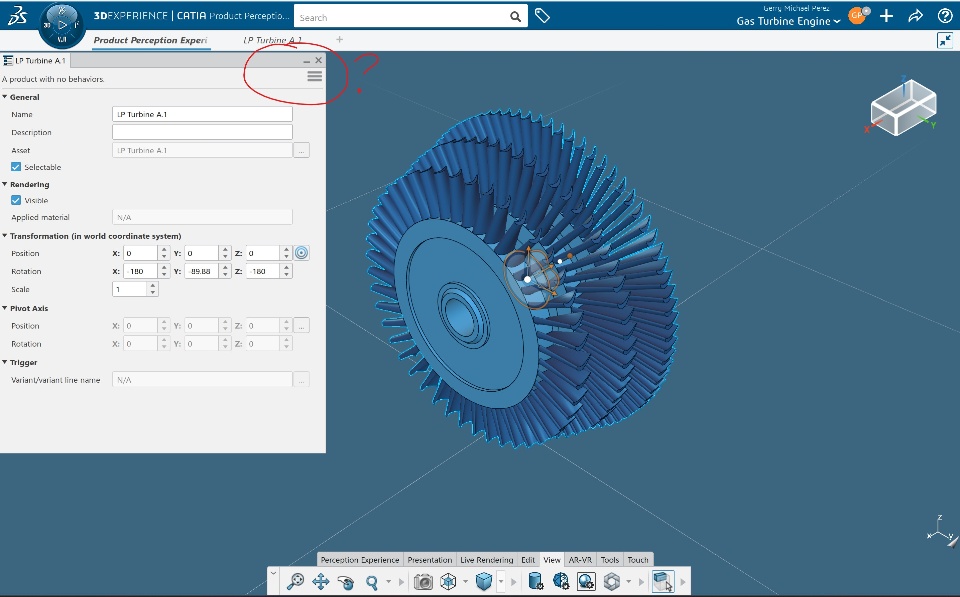Screen dimensions: 960x597
Task: Collapse the Transformation section
Action: point(5,236)
